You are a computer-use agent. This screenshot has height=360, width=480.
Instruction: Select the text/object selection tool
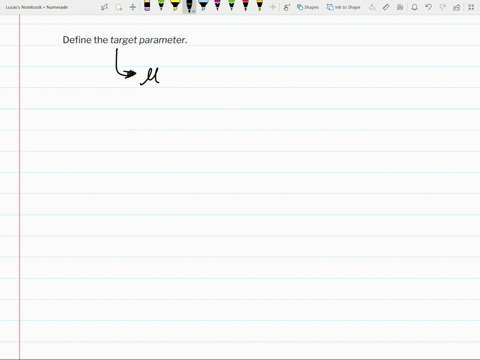tap(104, 7)
